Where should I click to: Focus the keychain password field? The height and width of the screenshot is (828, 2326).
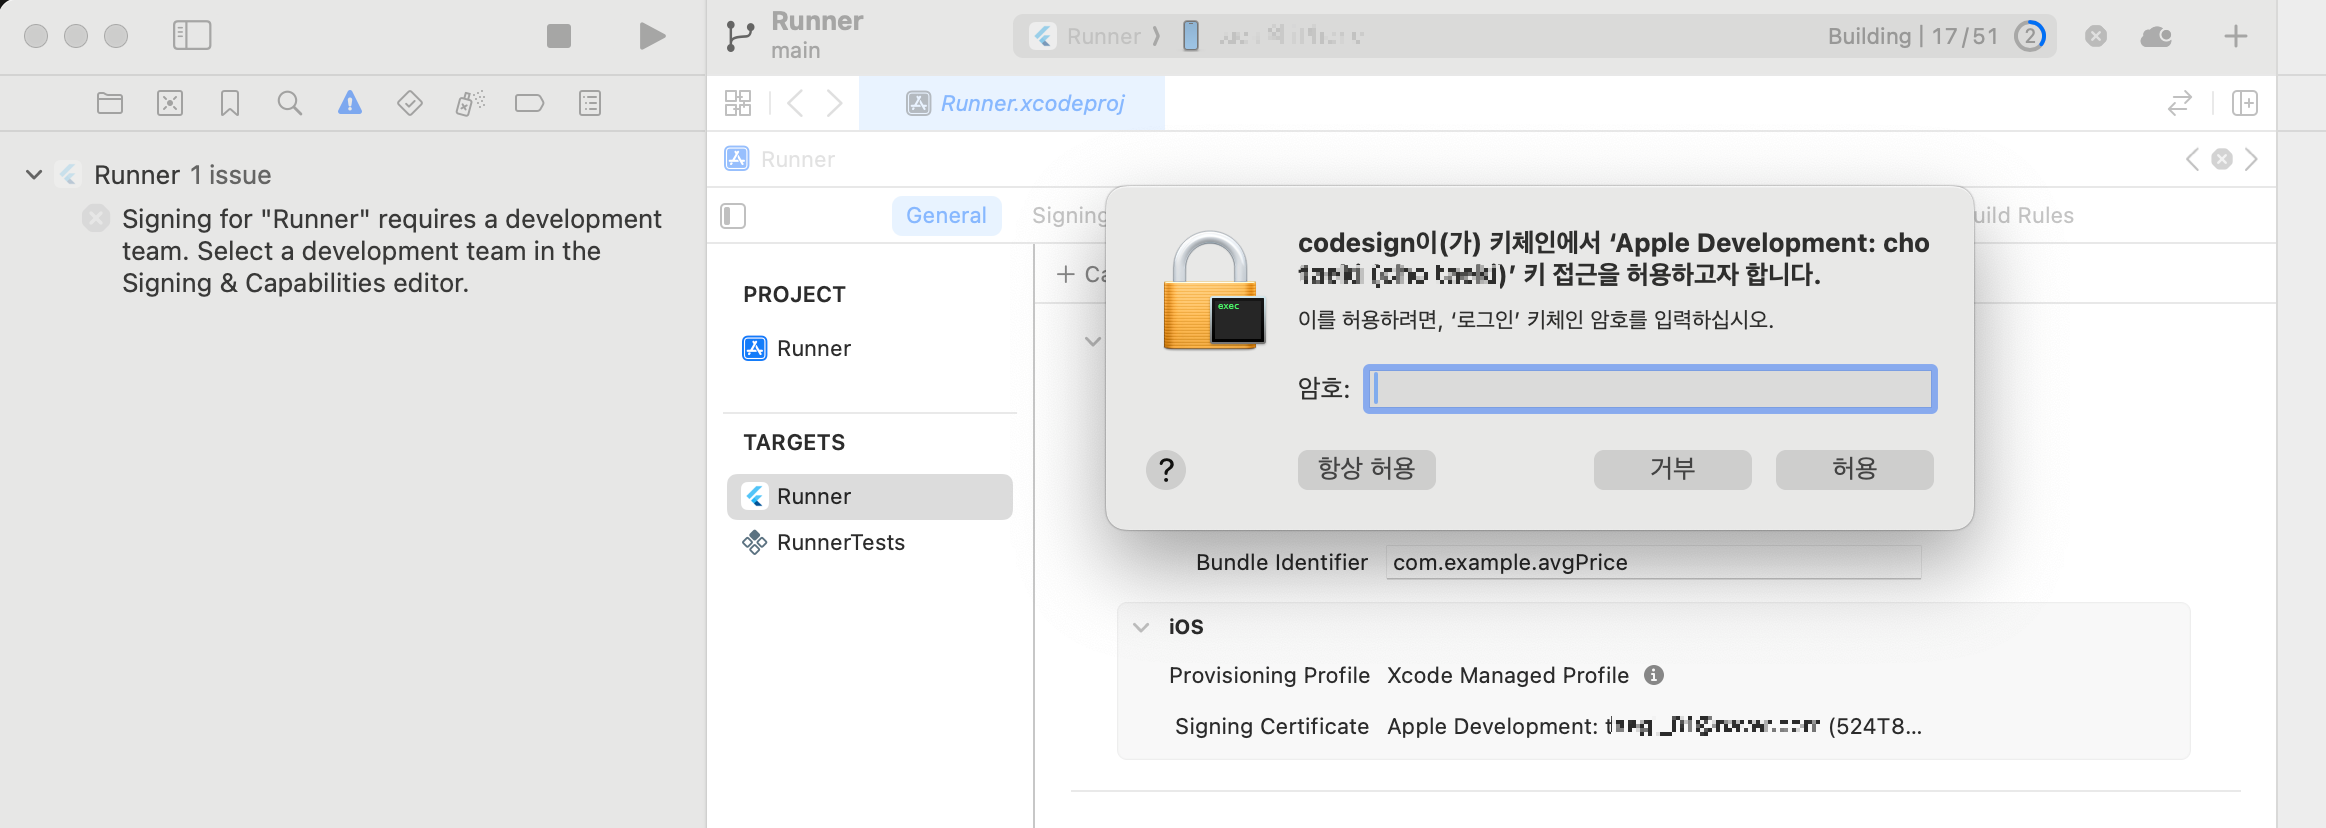[1650, 388]
